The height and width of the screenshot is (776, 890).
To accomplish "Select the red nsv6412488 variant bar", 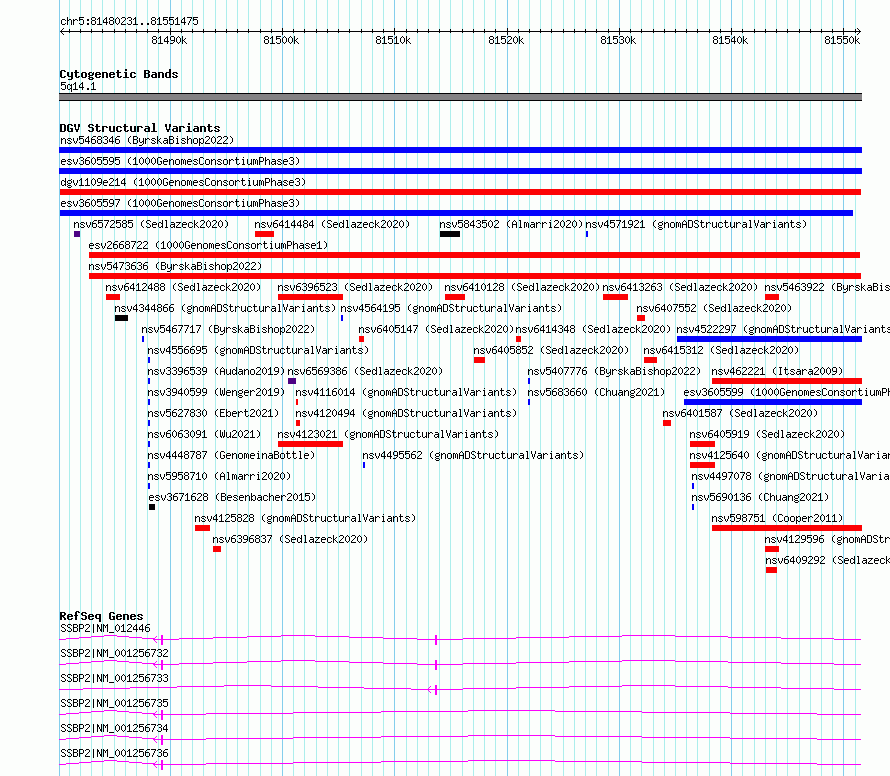I will (x=113, y=297).
